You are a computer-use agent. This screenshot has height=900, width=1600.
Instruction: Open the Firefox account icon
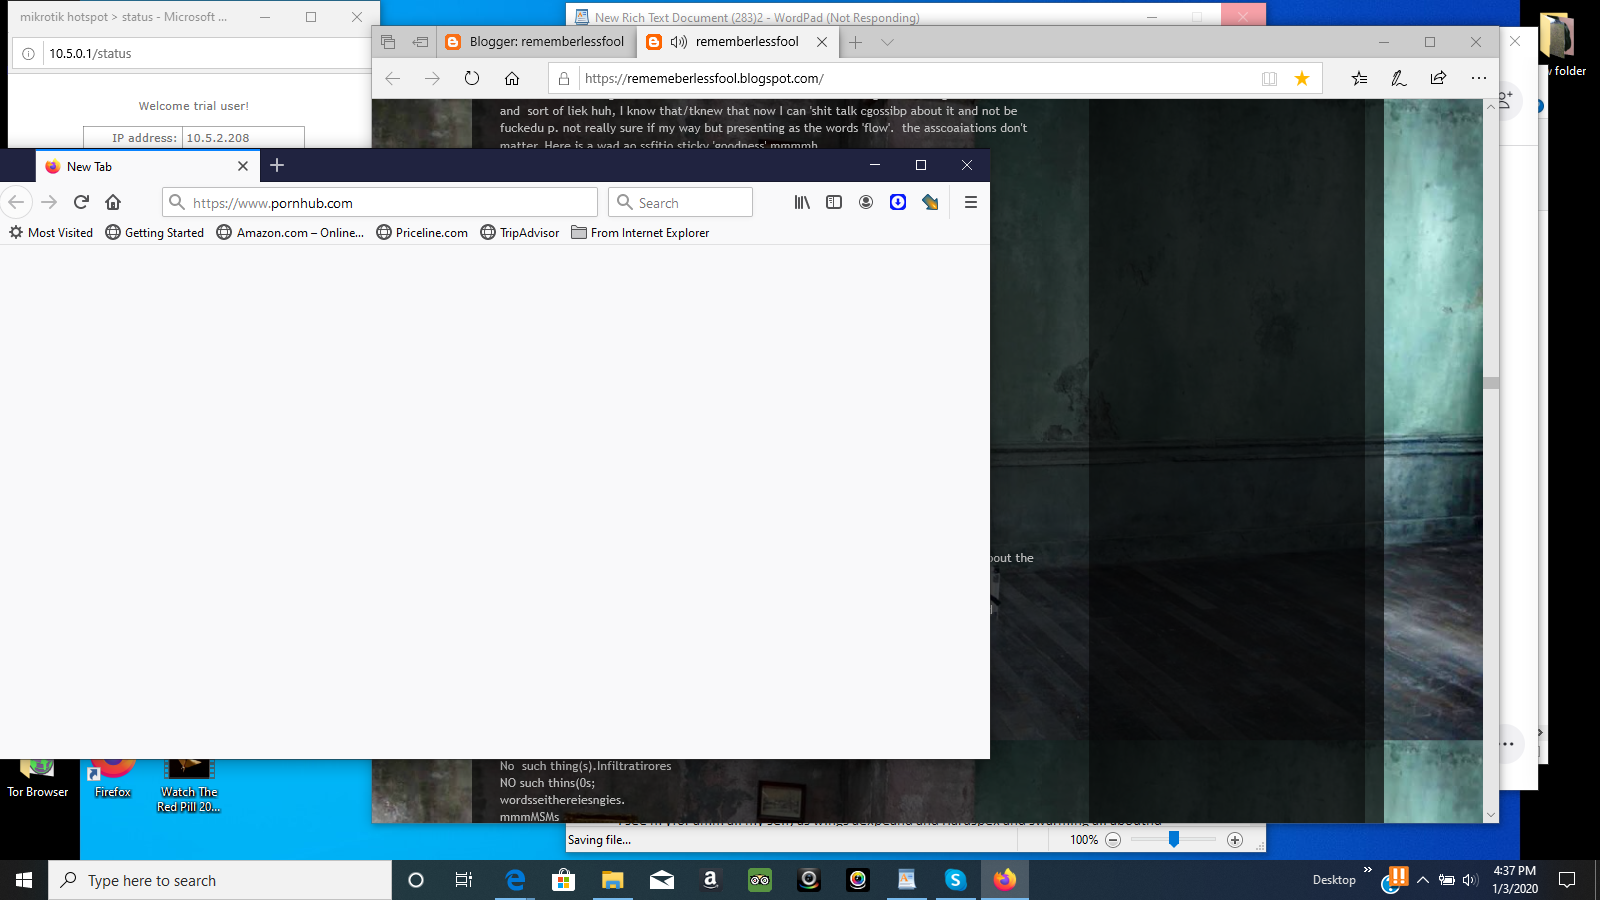[x=866, y=202]
